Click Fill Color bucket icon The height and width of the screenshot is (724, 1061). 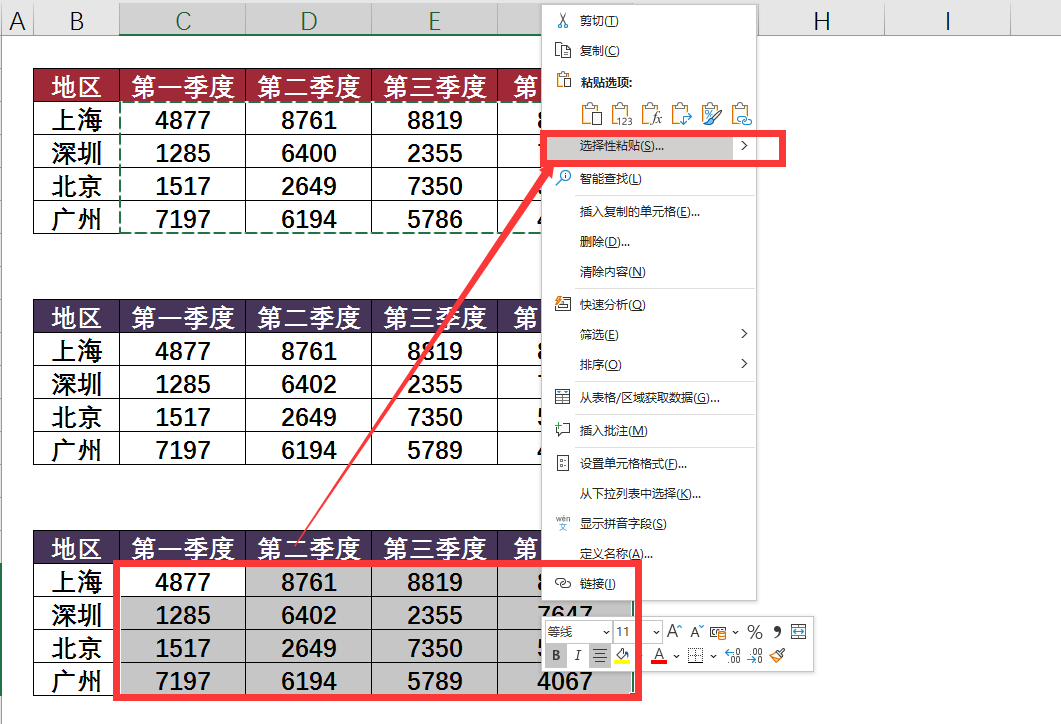tap(623, 655)
